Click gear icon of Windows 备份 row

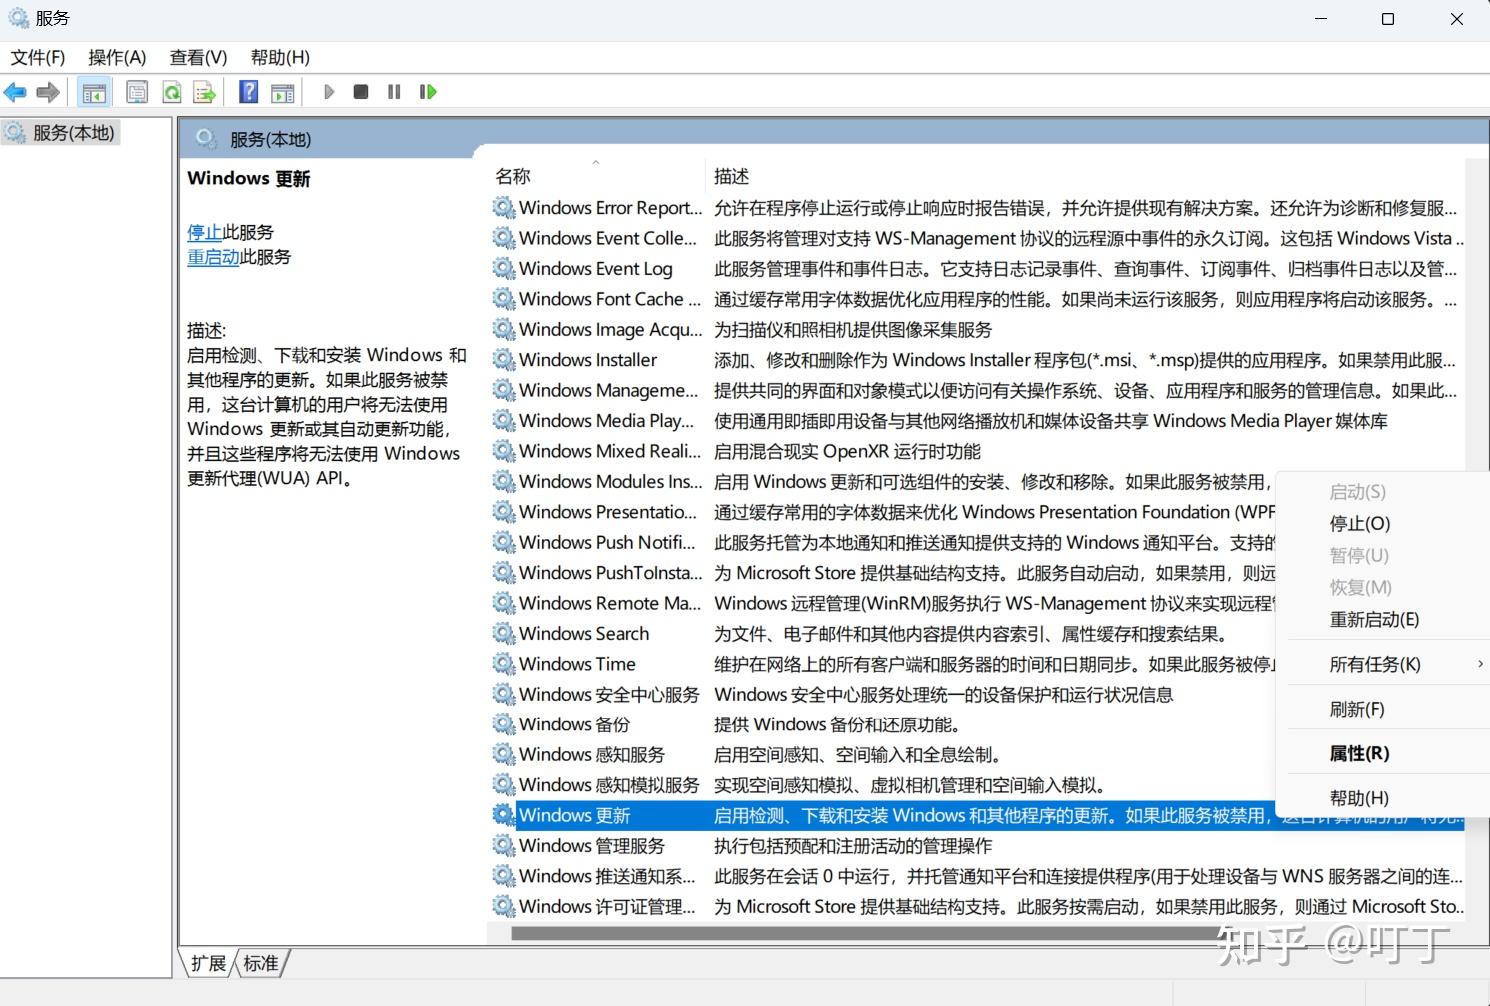(x=504, y=725)
